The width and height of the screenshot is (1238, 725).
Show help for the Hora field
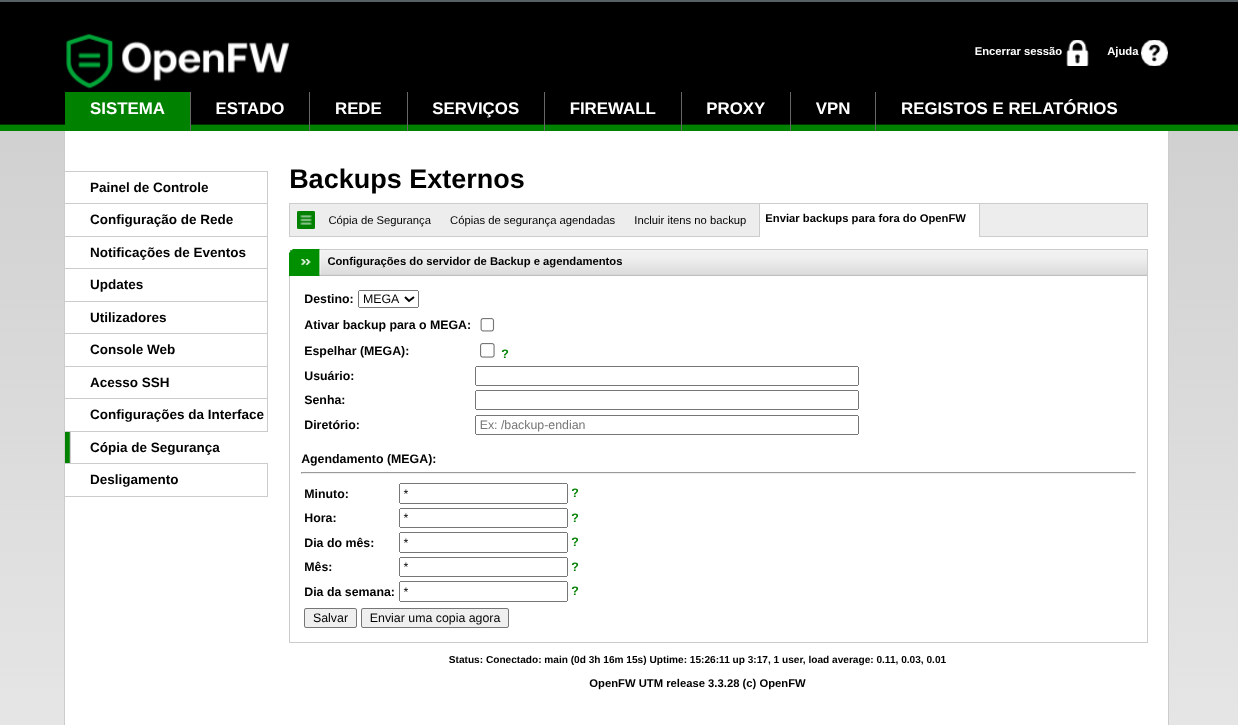pos(575,518)
